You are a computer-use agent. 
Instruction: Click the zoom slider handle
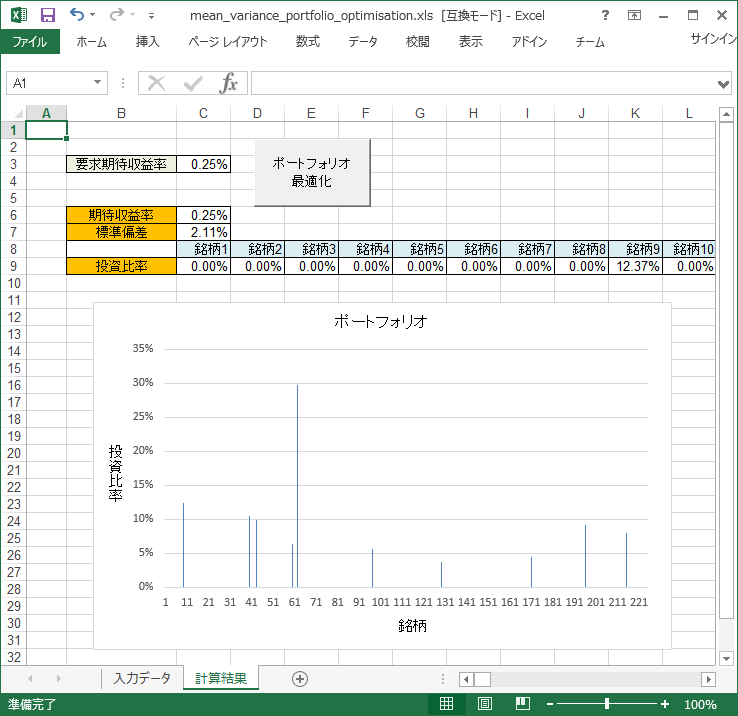tap(607, 704)
